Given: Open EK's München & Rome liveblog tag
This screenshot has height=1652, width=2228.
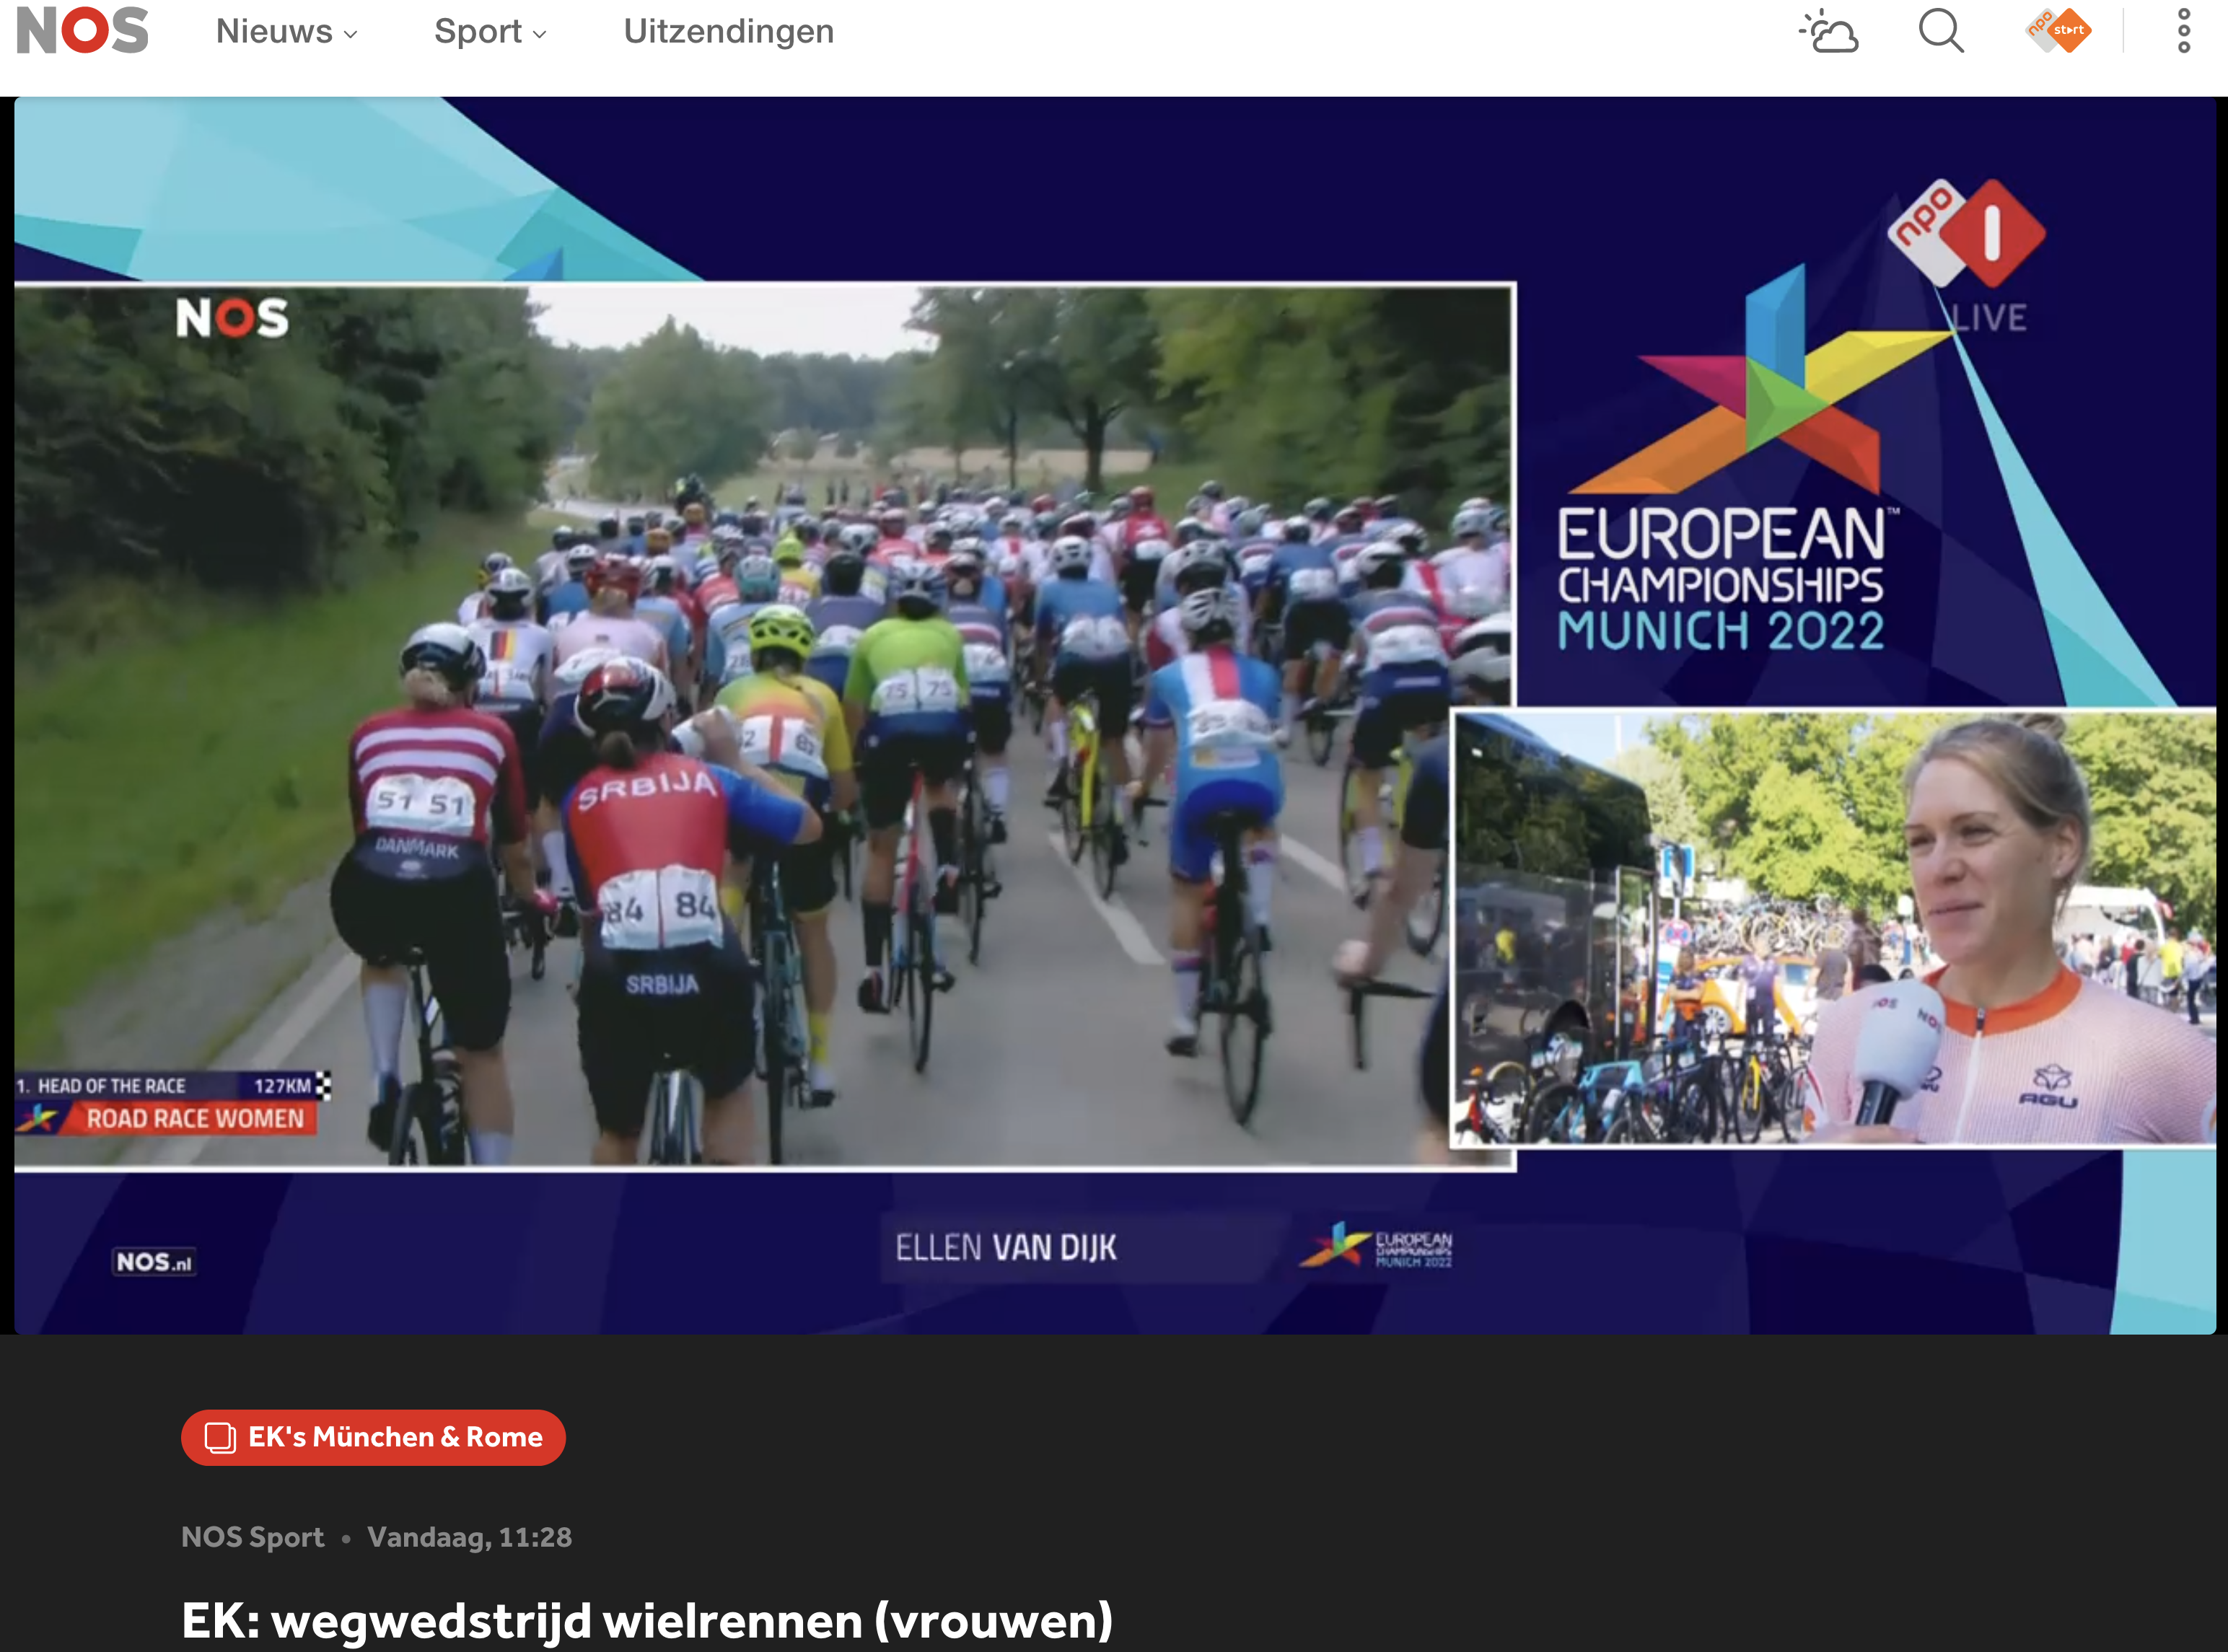Looking at the screenshot, I should pyautogui.click(x=373, y=1437).
